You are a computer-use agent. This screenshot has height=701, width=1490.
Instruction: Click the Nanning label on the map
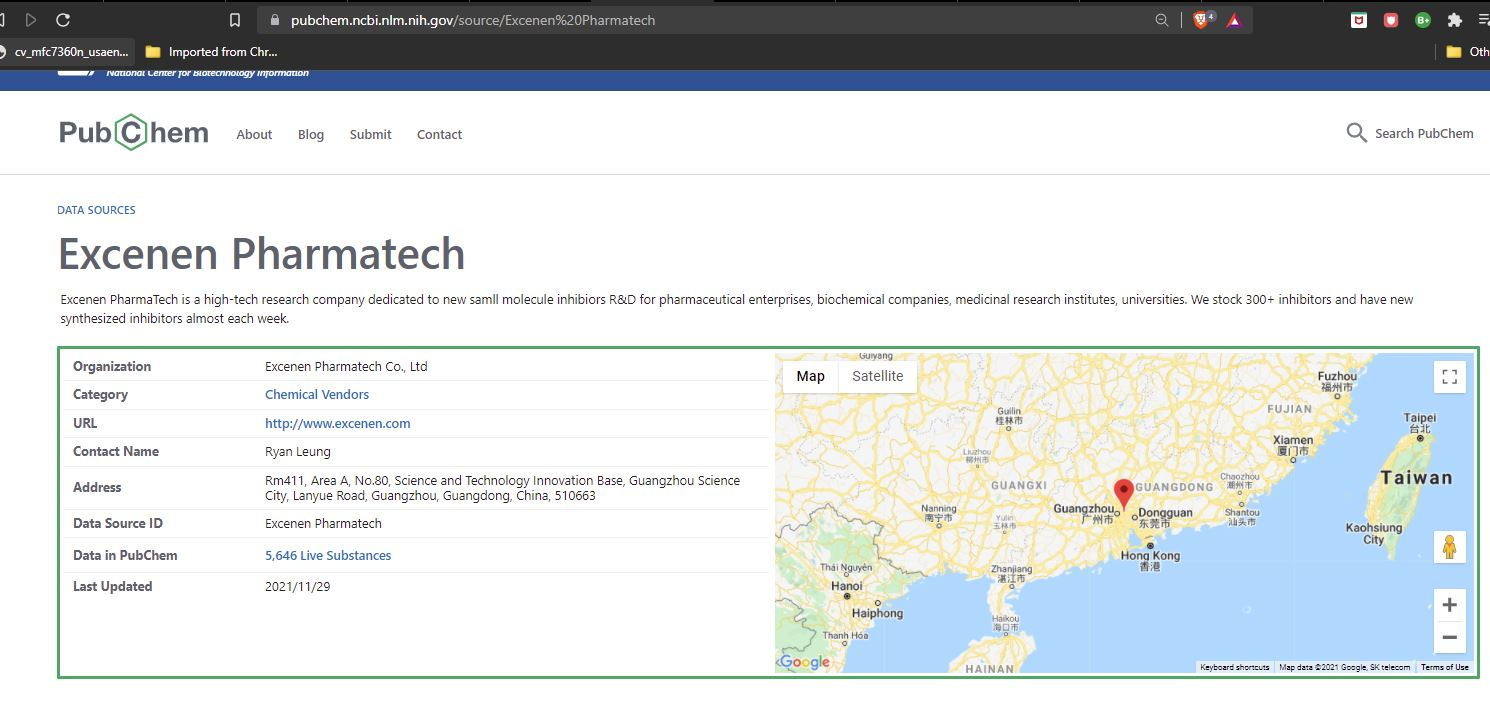coord(939,508)
